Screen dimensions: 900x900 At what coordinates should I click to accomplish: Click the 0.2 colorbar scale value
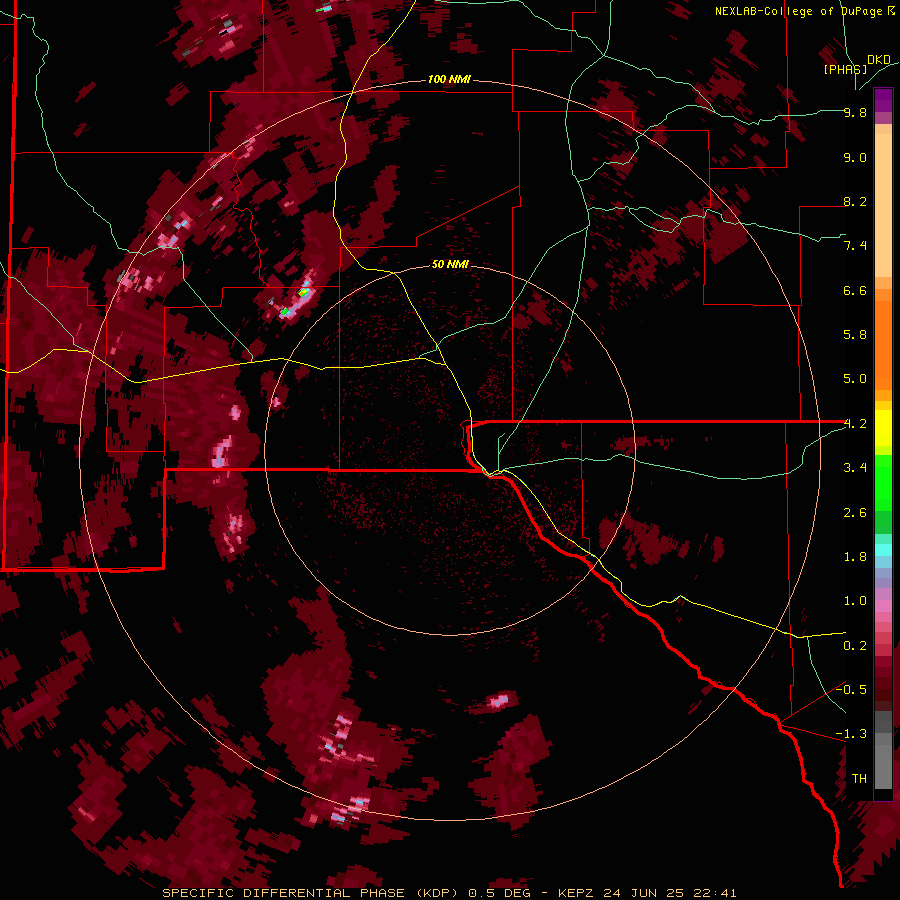click(x=855, y=645)
